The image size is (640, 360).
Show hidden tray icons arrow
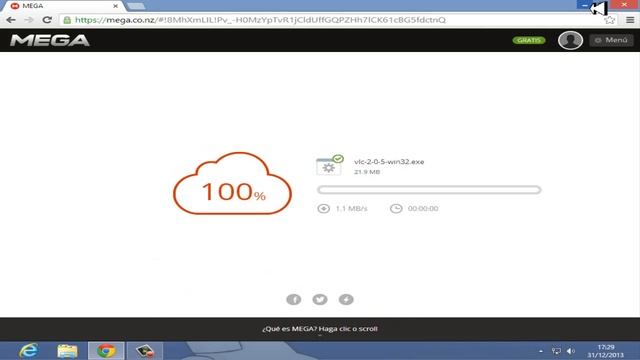point(541,351)
